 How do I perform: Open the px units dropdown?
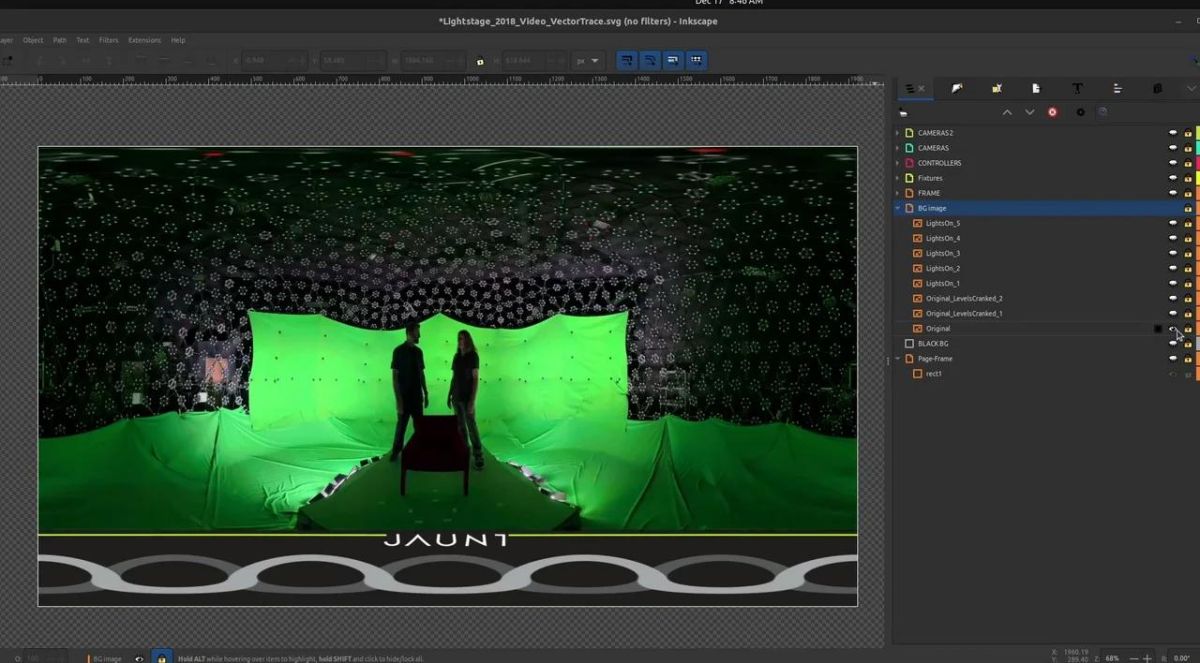[x=589, y=61]
